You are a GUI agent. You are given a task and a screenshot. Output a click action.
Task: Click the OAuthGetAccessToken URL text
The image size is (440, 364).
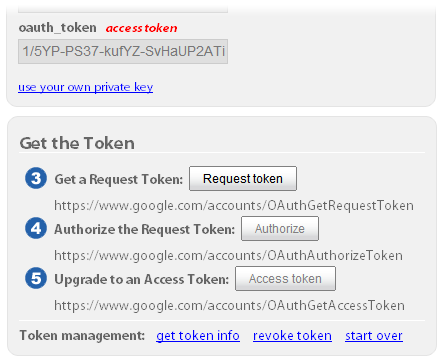[x=230, y=306]
